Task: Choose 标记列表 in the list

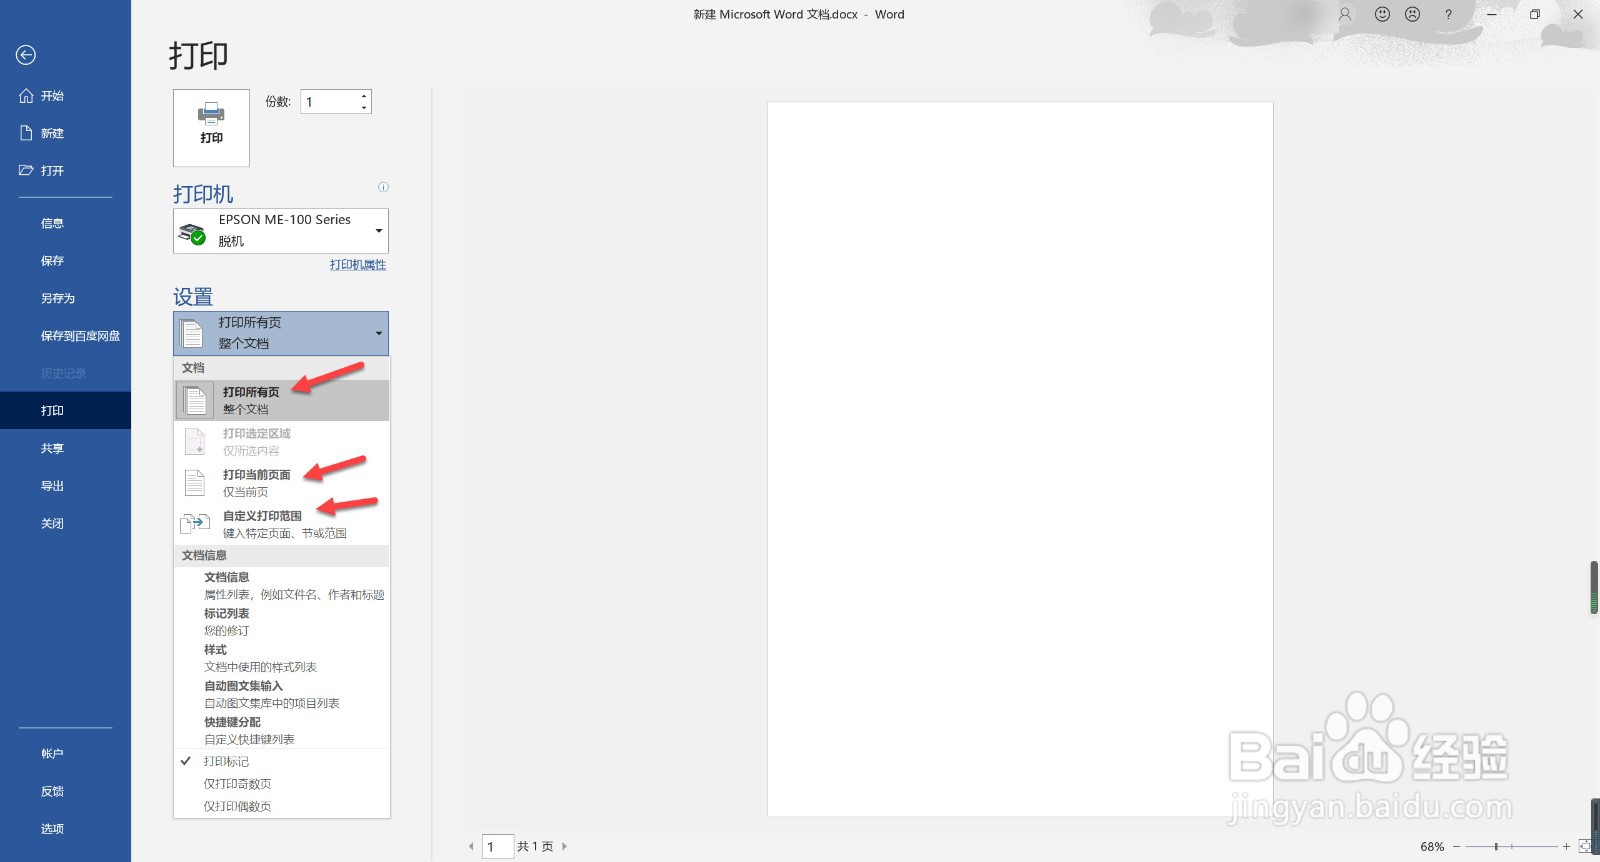Action: pos(281,622)
